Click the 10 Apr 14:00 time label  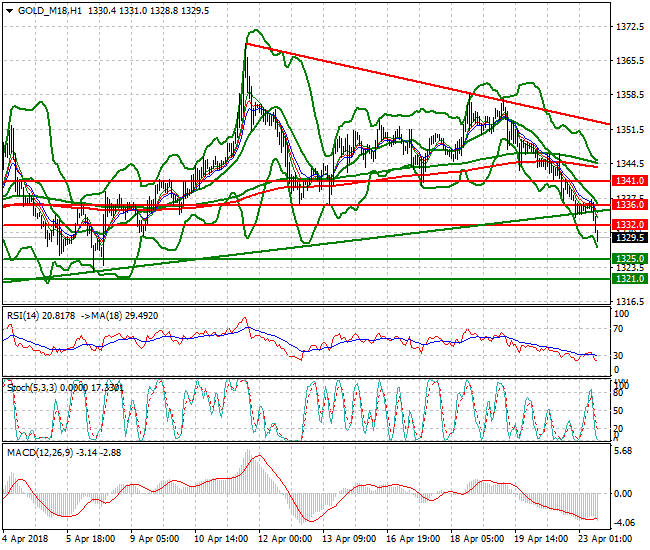(x=221, y=539)
